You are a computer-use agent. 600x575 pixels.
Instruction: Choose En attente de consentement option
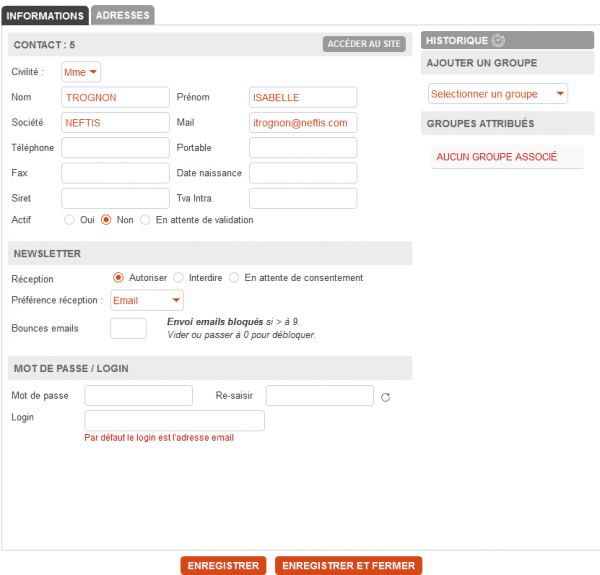click(x=234, y=278)
